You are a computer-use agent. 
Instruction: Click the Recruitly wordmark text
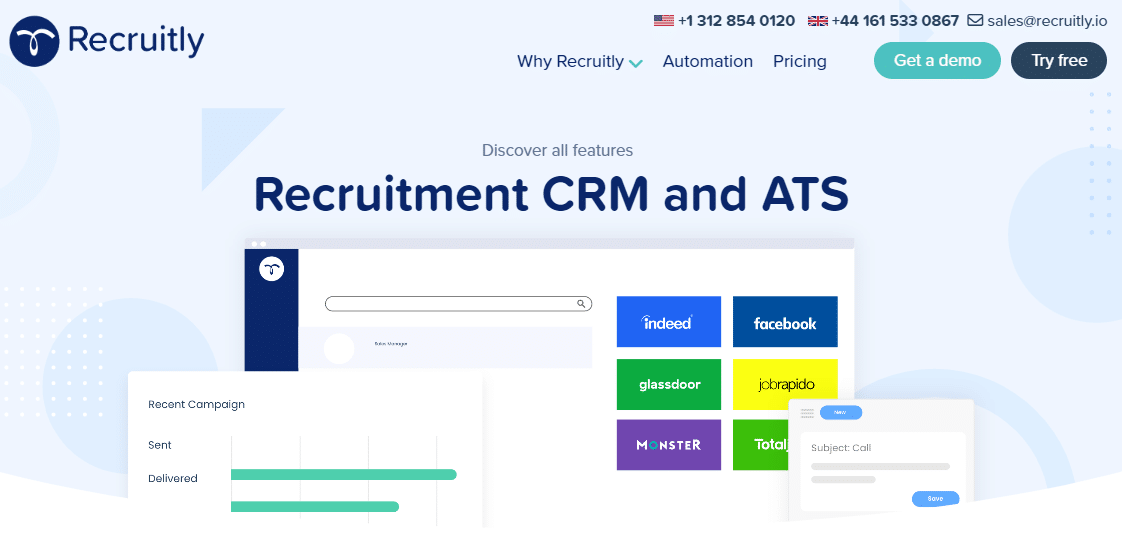(136, 40)
